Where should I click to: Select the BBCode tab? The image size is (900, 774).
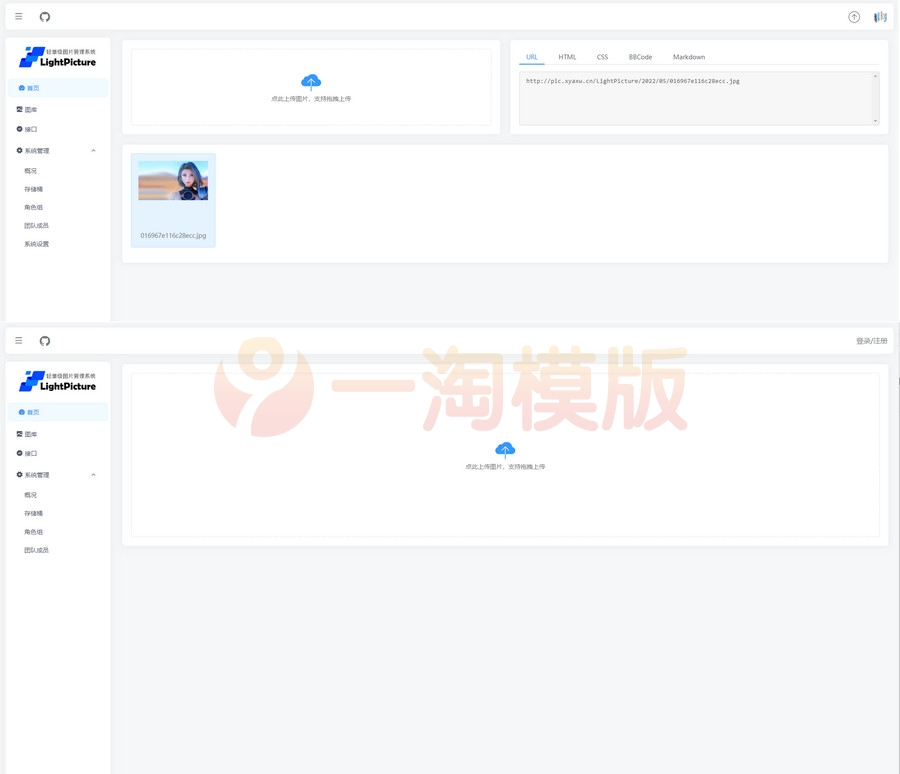[640, 57]
